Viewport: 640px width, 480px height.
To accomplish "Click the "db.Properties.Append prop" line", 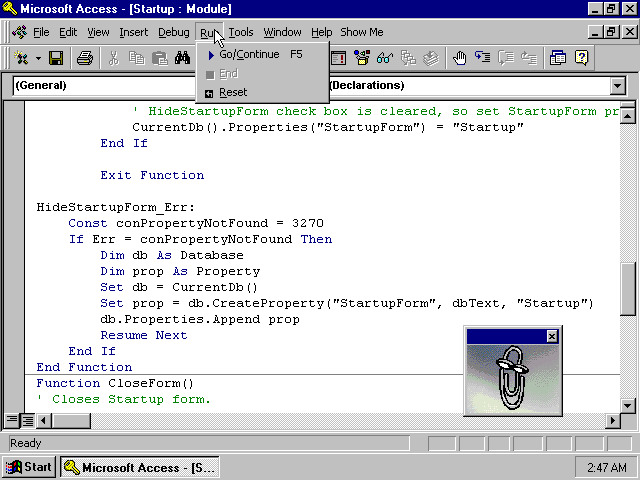I will point(200,320).
